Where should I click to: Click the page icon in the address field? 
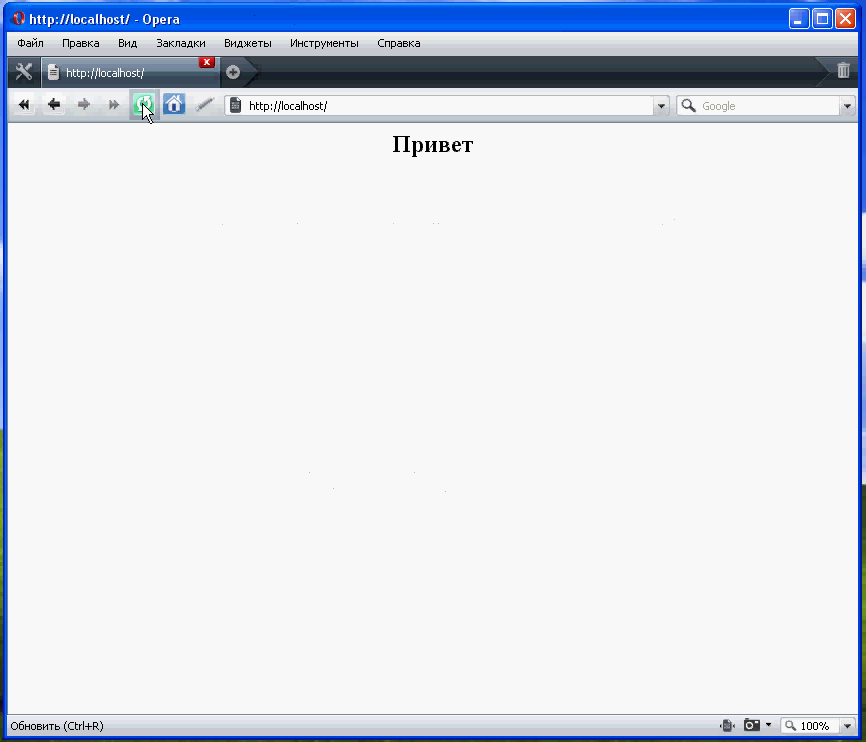tap(235, 105)
